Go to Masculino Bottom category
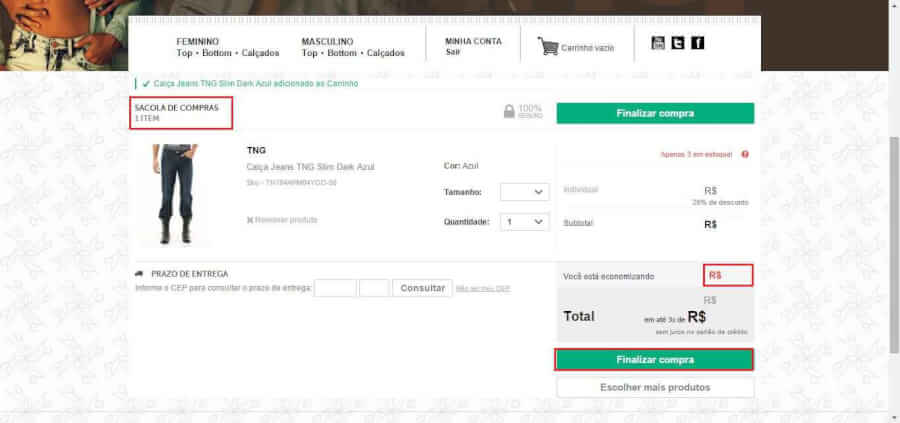The image size is (900, 423). click(x=342, y=53)
